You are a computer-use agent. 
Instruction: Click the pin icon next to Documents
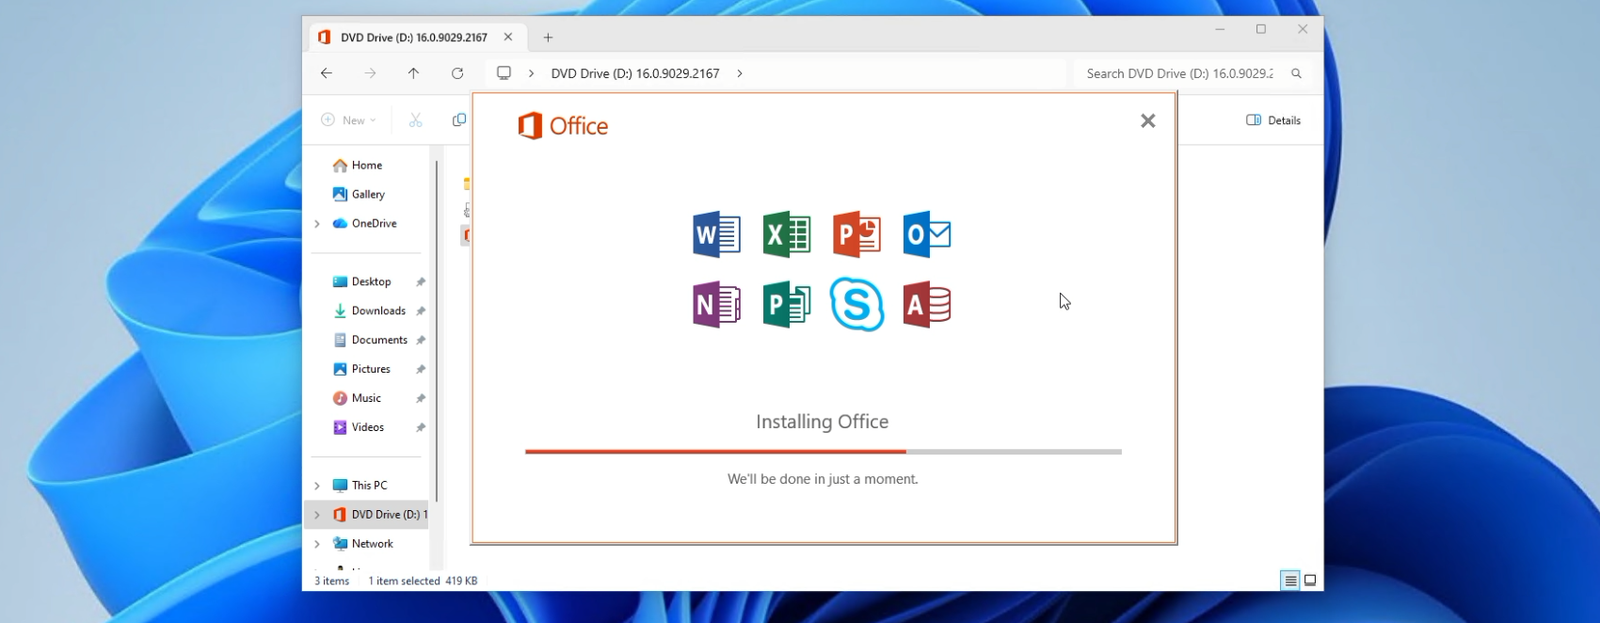420,340
